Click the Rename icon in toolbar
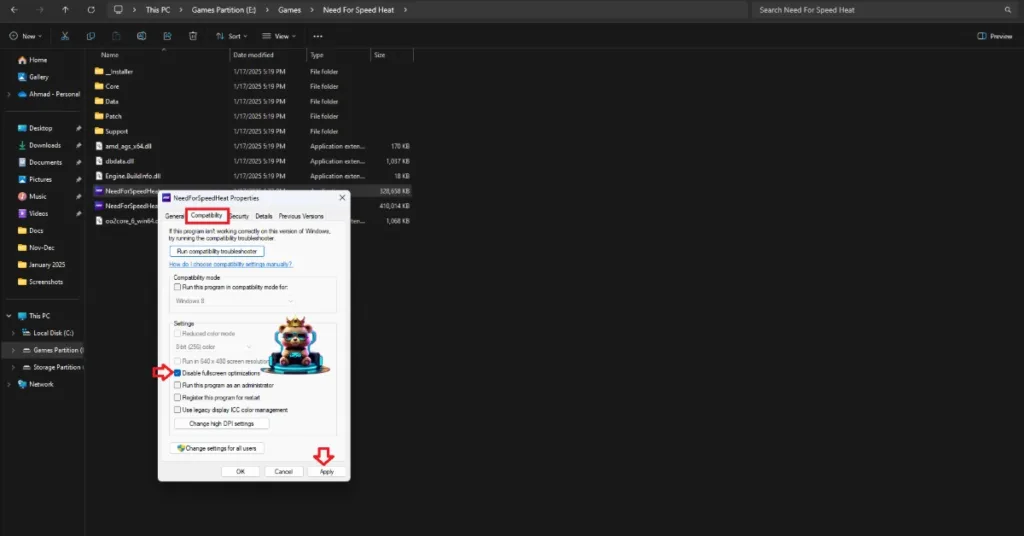1024x536 pixels. 142,36
